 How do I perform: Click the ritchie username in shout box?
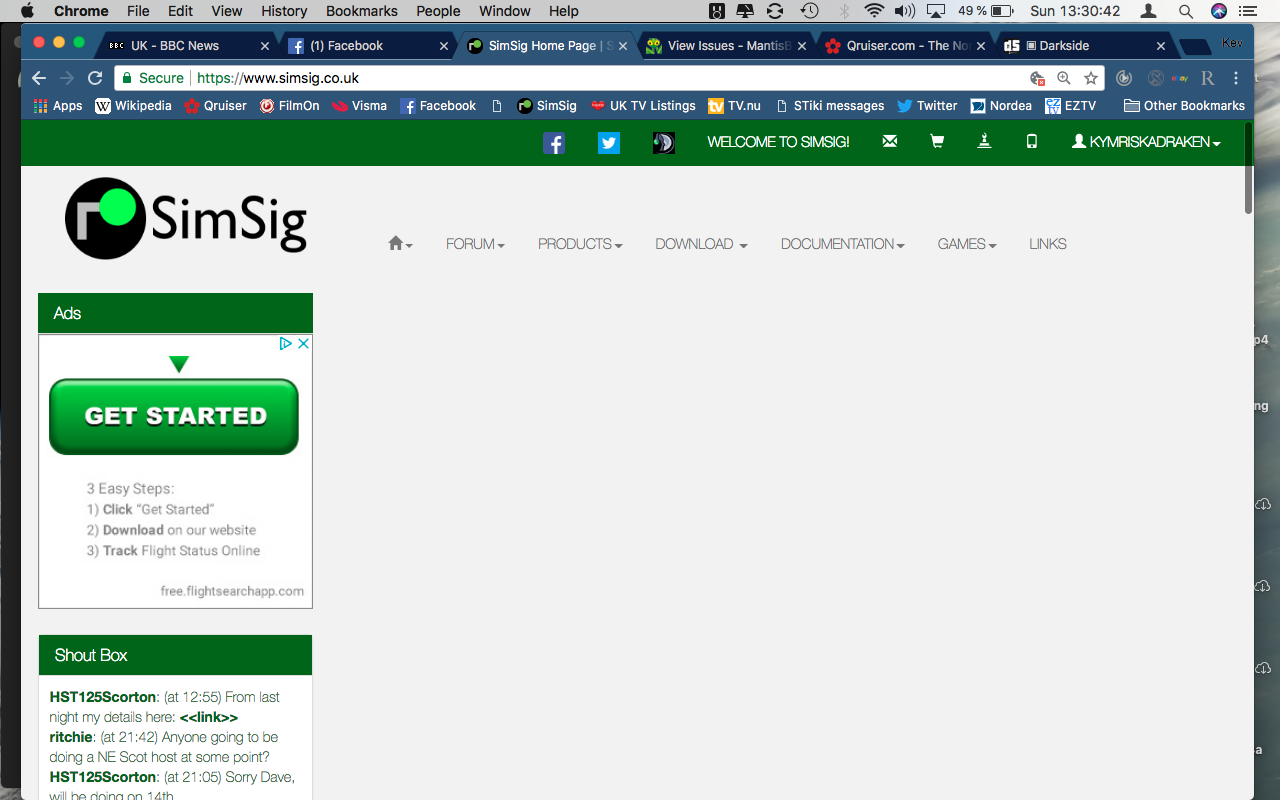point(71,737)
